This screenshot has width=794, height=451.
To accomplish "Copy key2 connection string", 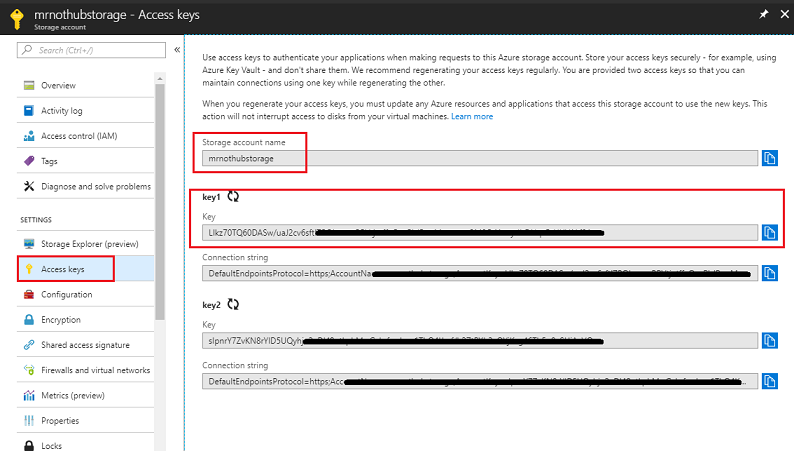I will pyautogui.click(x=769, y=381).
